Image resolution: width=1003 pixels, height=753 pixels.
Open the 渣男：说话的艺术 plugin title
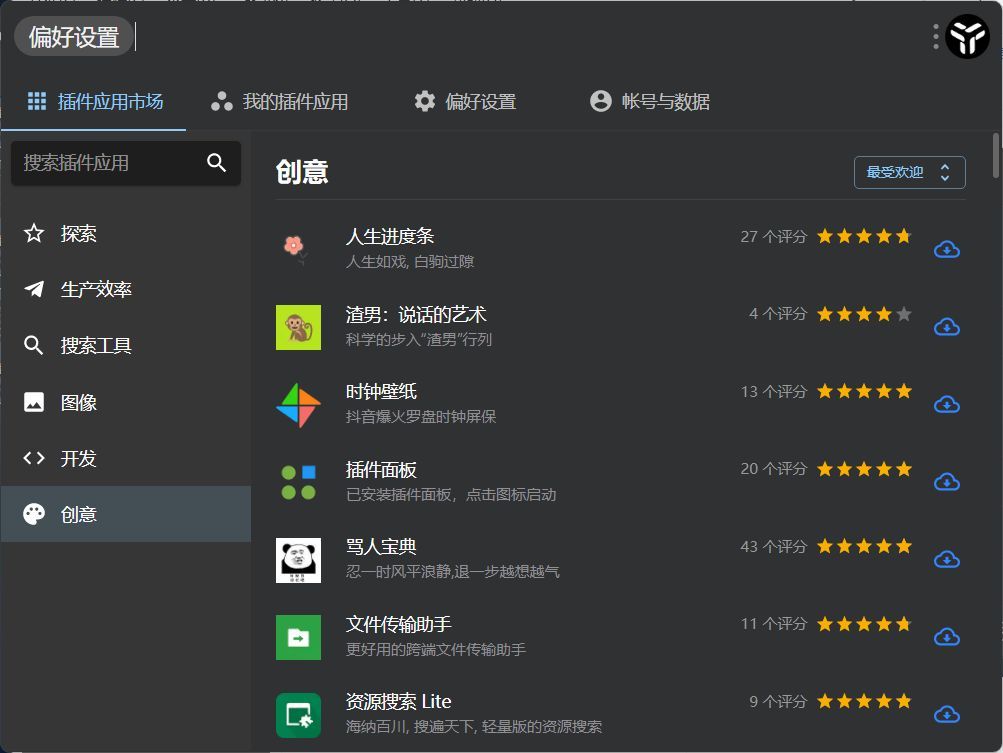point(416,314)
